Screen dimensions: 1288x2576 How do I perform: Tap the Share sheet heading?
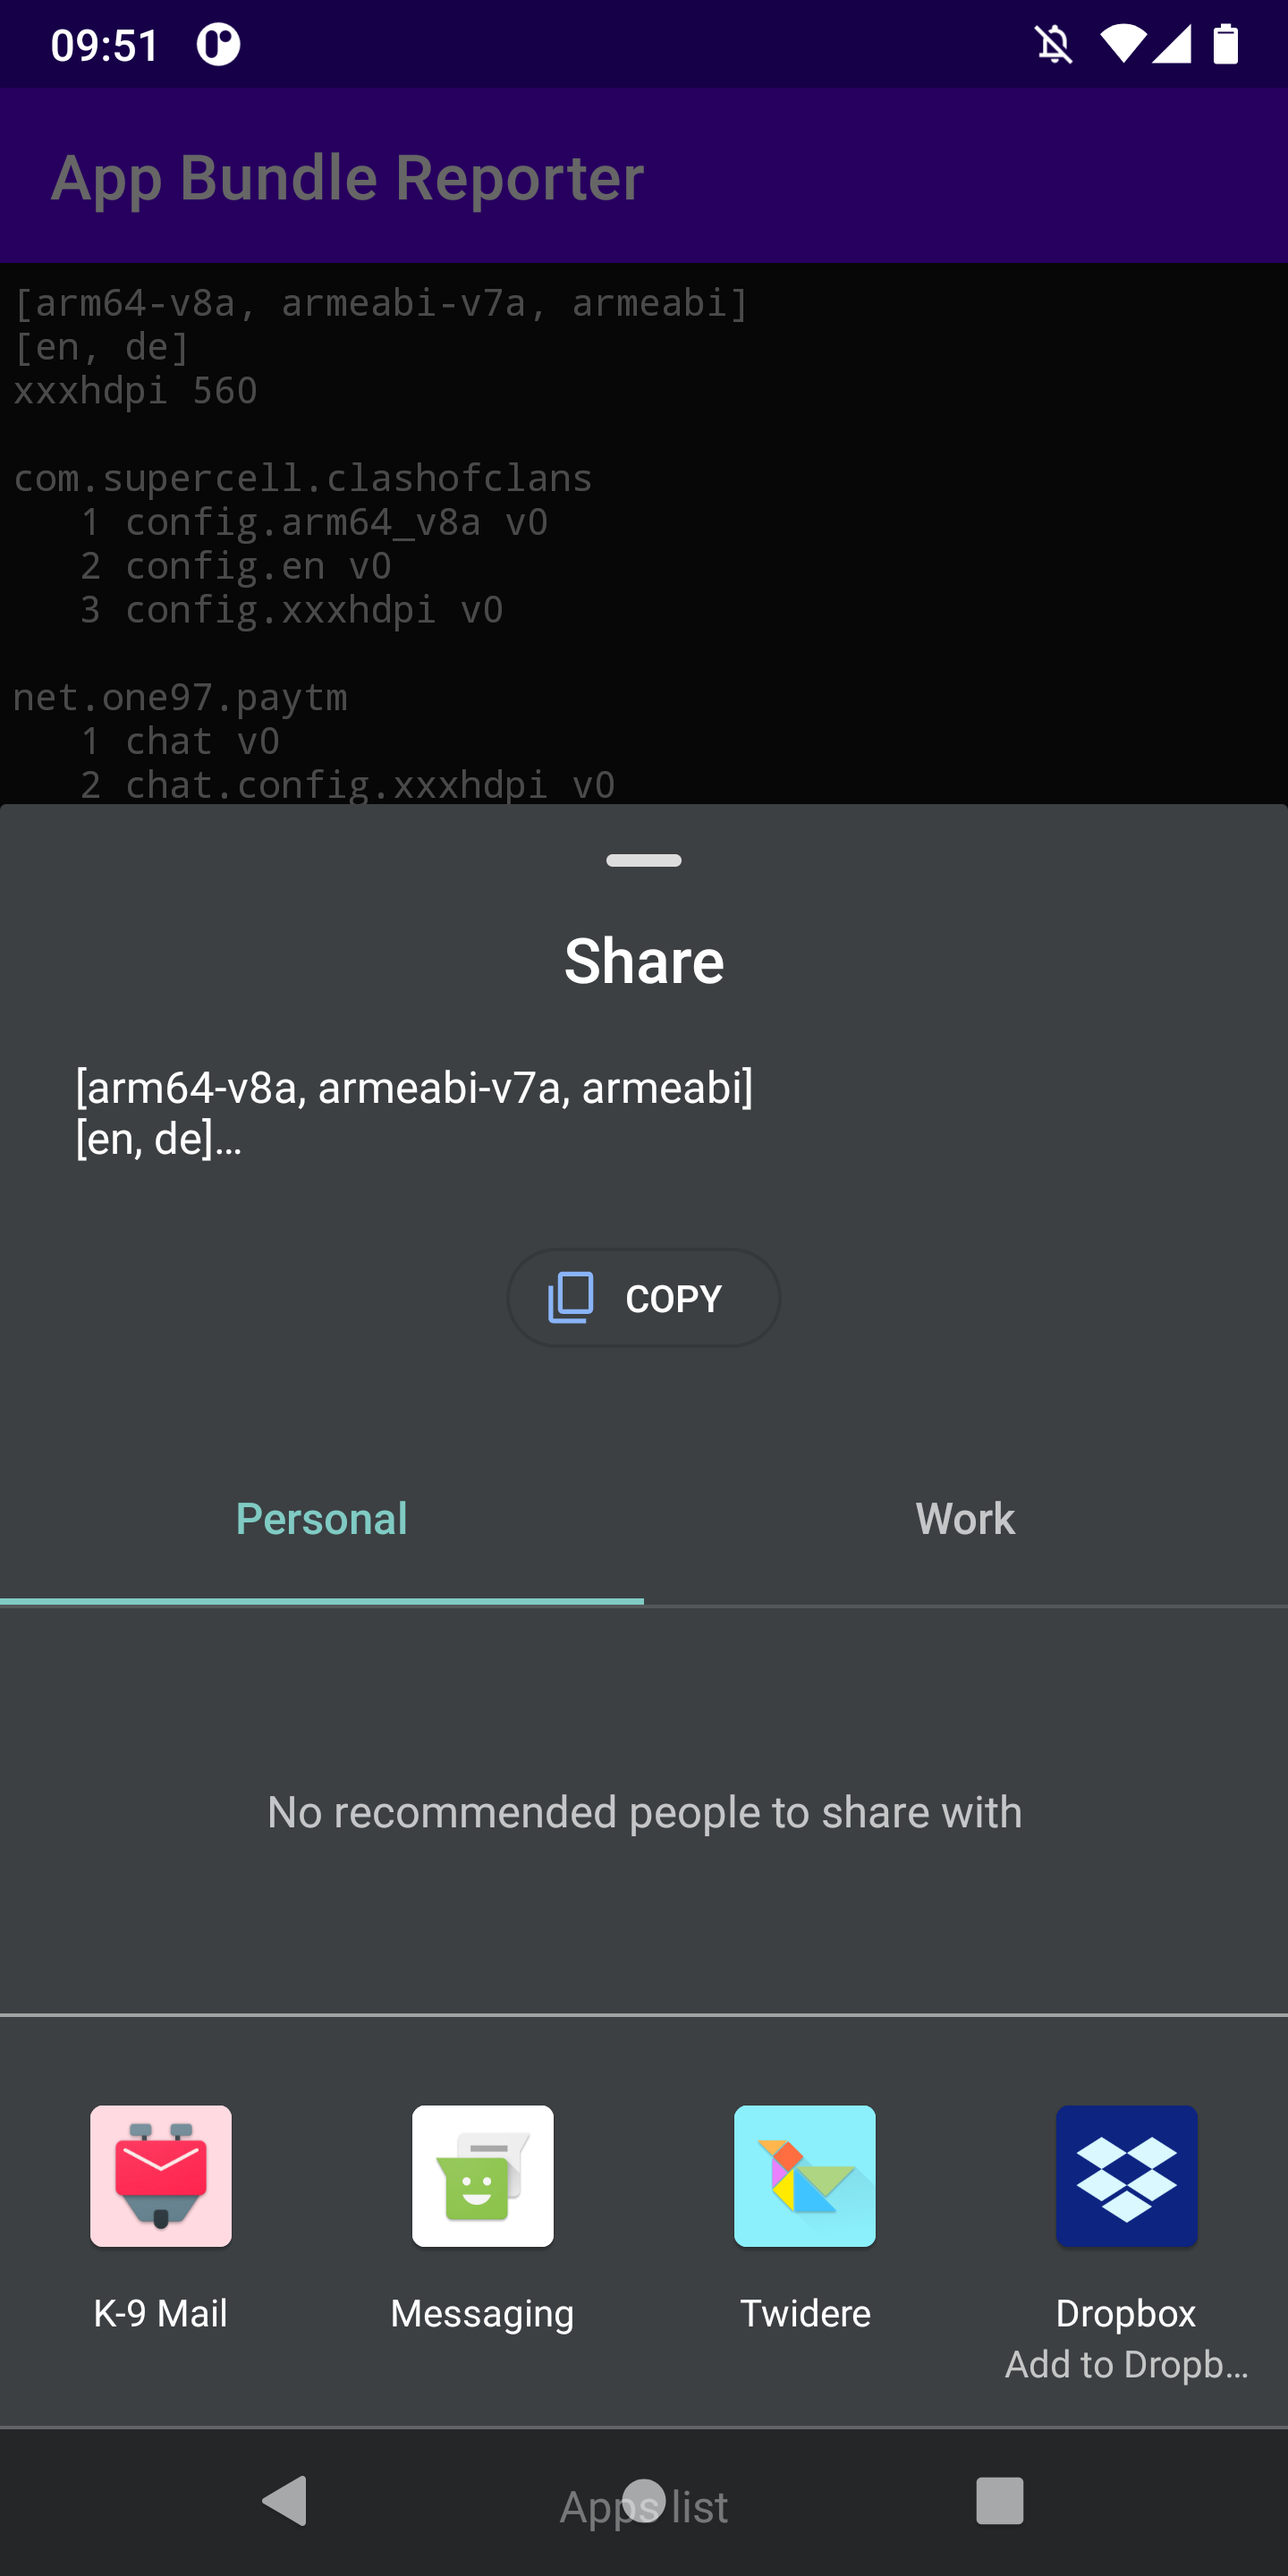click(644, 961)
